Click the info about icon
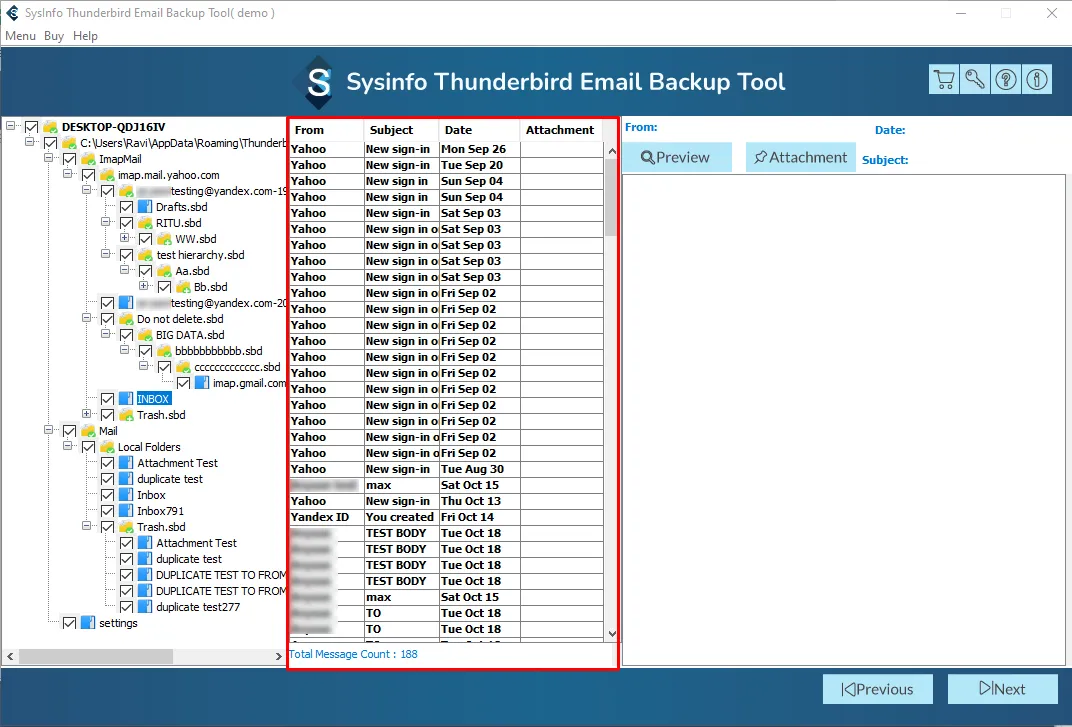This screenshot has height=727, width=1072. (x=1037, y=80)
